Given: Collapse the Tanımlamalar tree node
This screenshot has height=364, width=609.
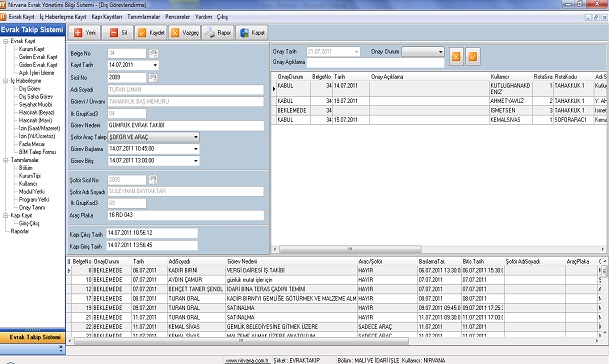Looking at the screenshot, I should [x=5, y=160].
